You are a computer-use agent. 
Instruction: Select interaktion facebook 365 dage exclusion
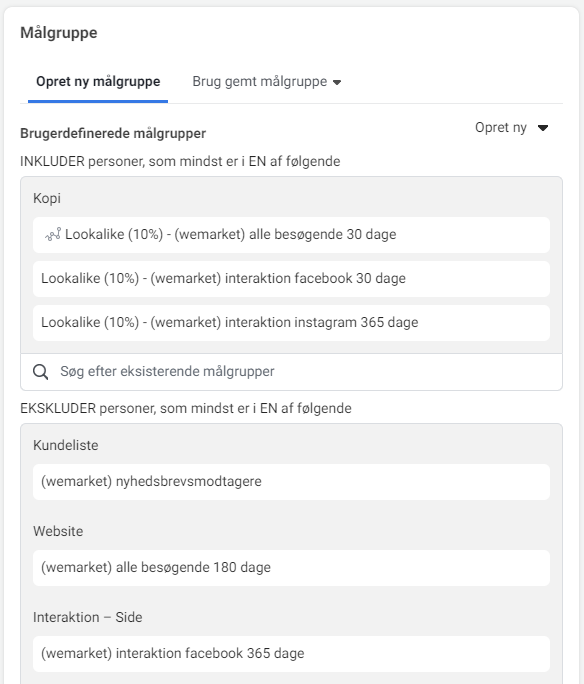click(291, 653)
